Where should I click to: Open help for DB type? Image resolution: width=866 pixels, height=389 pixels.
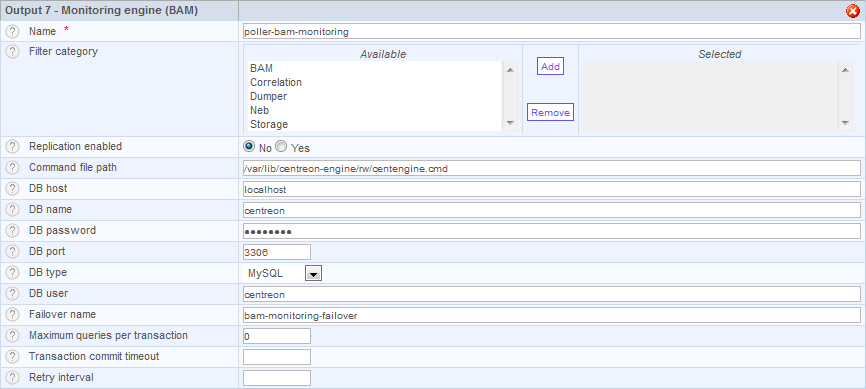(x=12, y=273)
